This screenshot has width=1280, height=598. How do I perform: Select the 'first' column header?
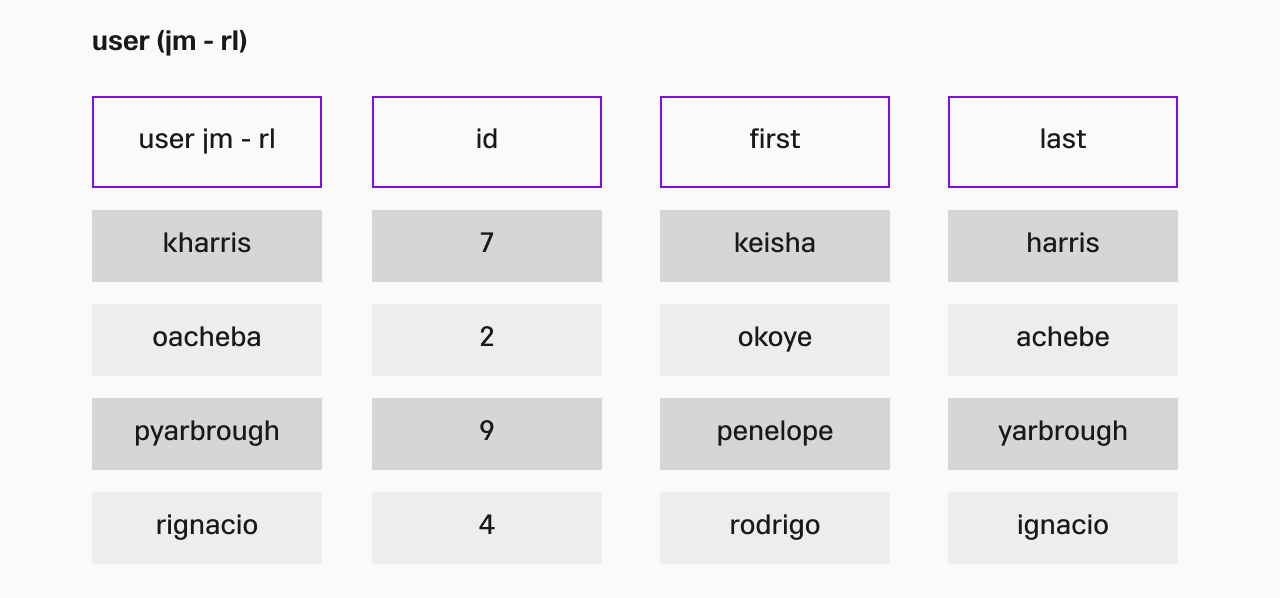pos(775,142)
